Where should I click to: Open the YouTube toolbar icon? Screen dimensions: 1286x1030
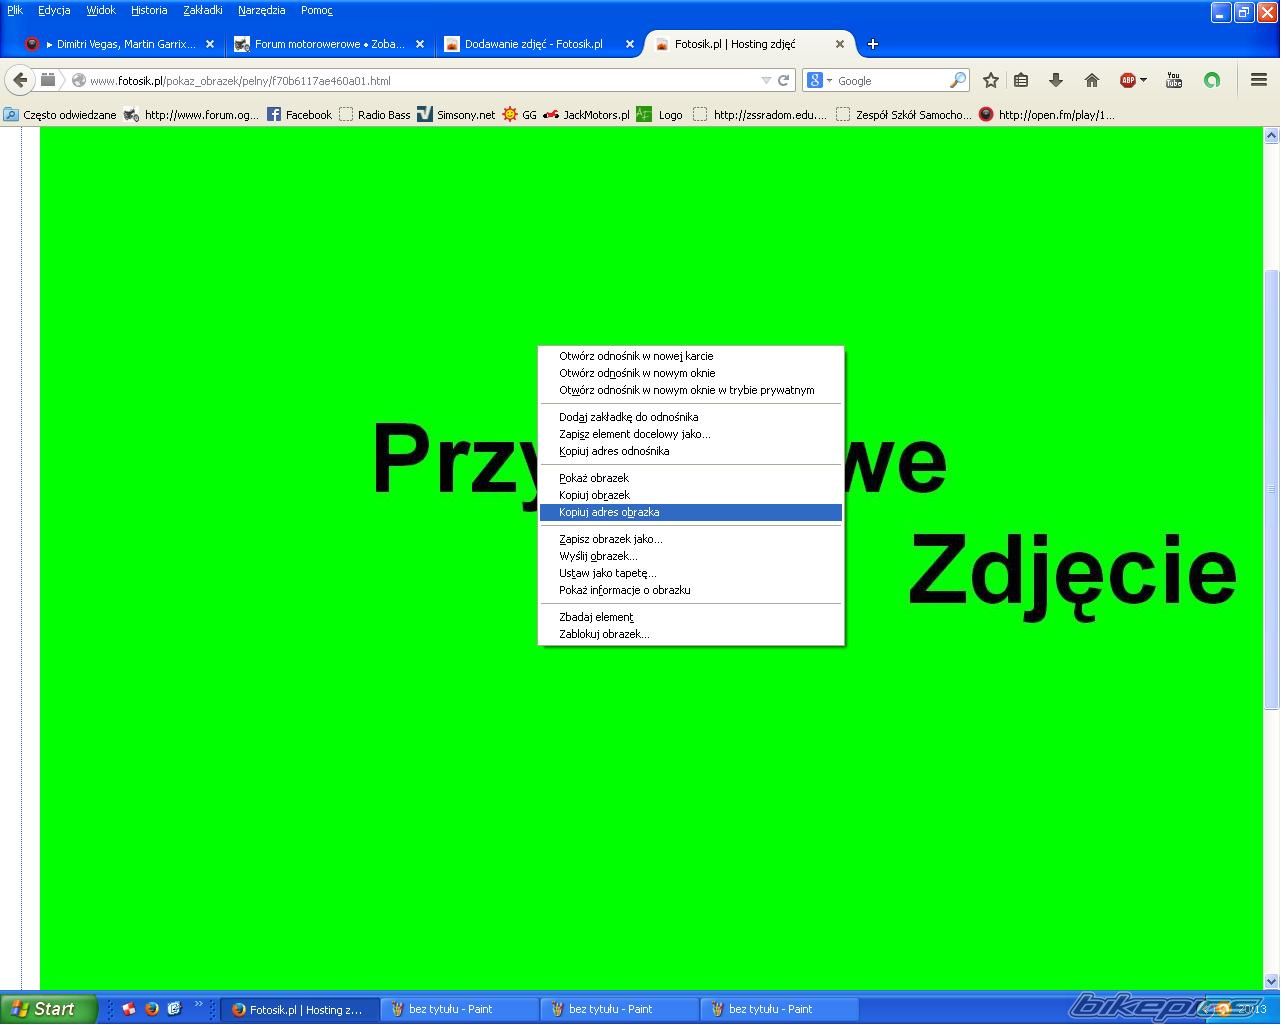[1173, 80]
